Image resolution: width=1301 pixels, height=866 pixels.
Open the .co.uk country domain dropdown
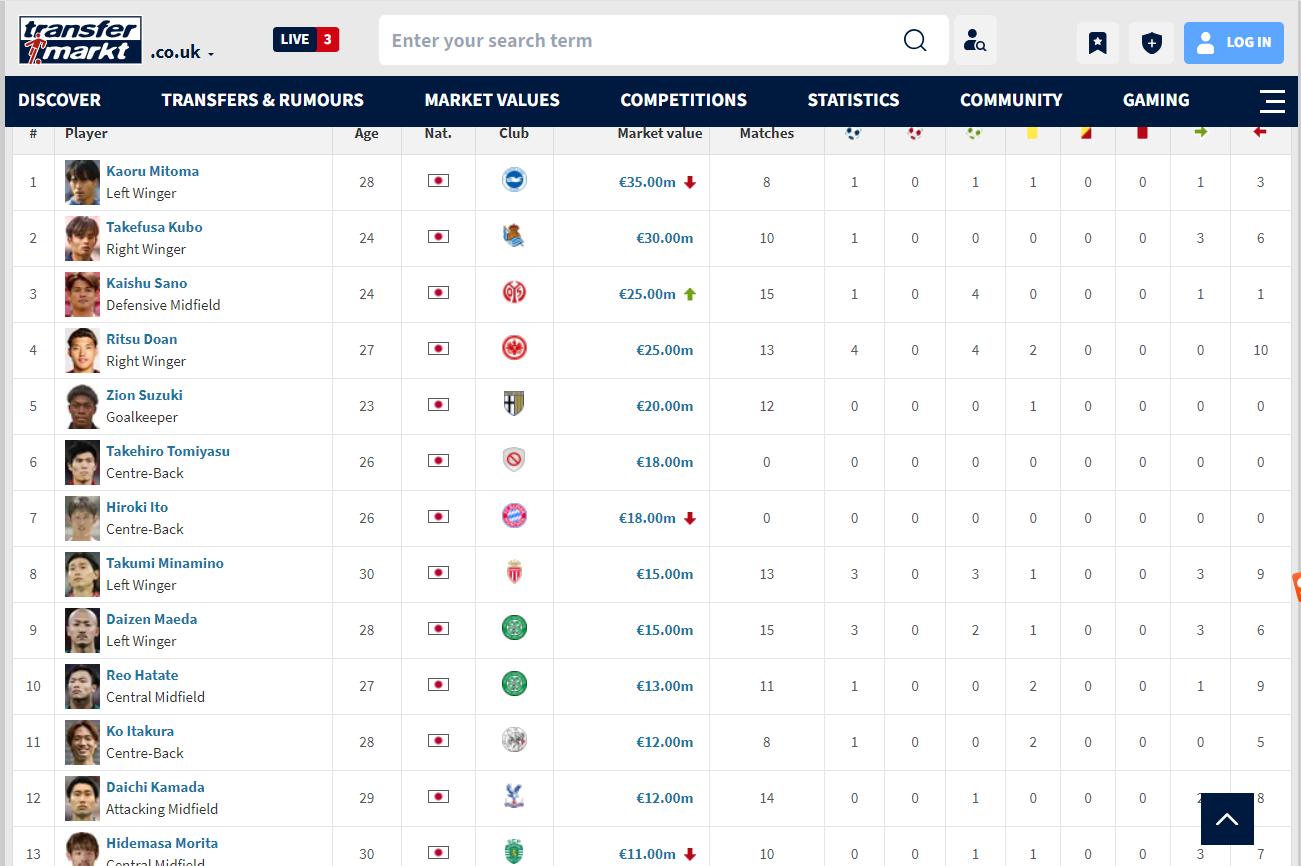coord(182,53)
